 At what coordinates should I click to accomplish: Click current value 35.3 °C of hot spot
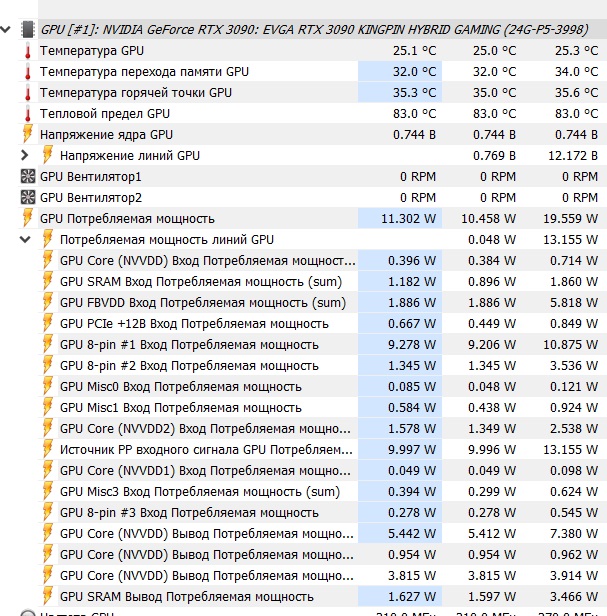point(414,93)
